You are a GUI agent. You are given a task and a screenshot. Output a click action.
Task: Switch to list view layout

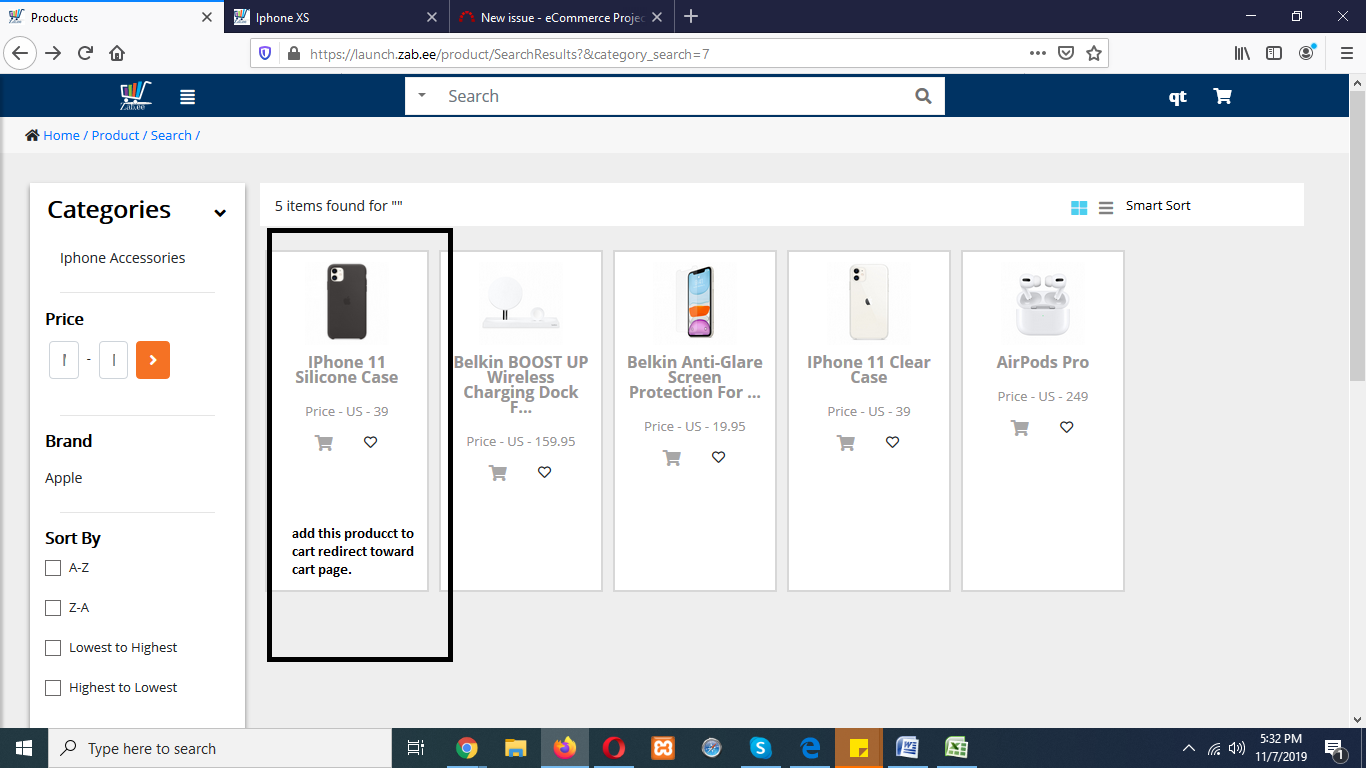[x=1106, y=207]
